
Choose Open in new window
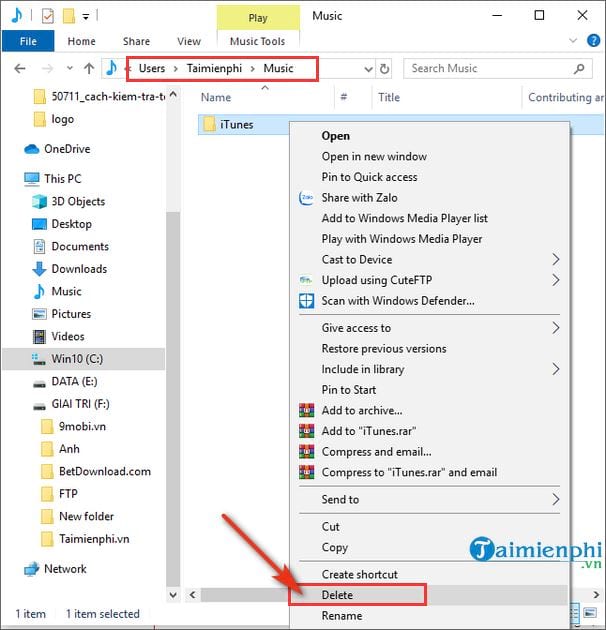[x=374, y=156]
